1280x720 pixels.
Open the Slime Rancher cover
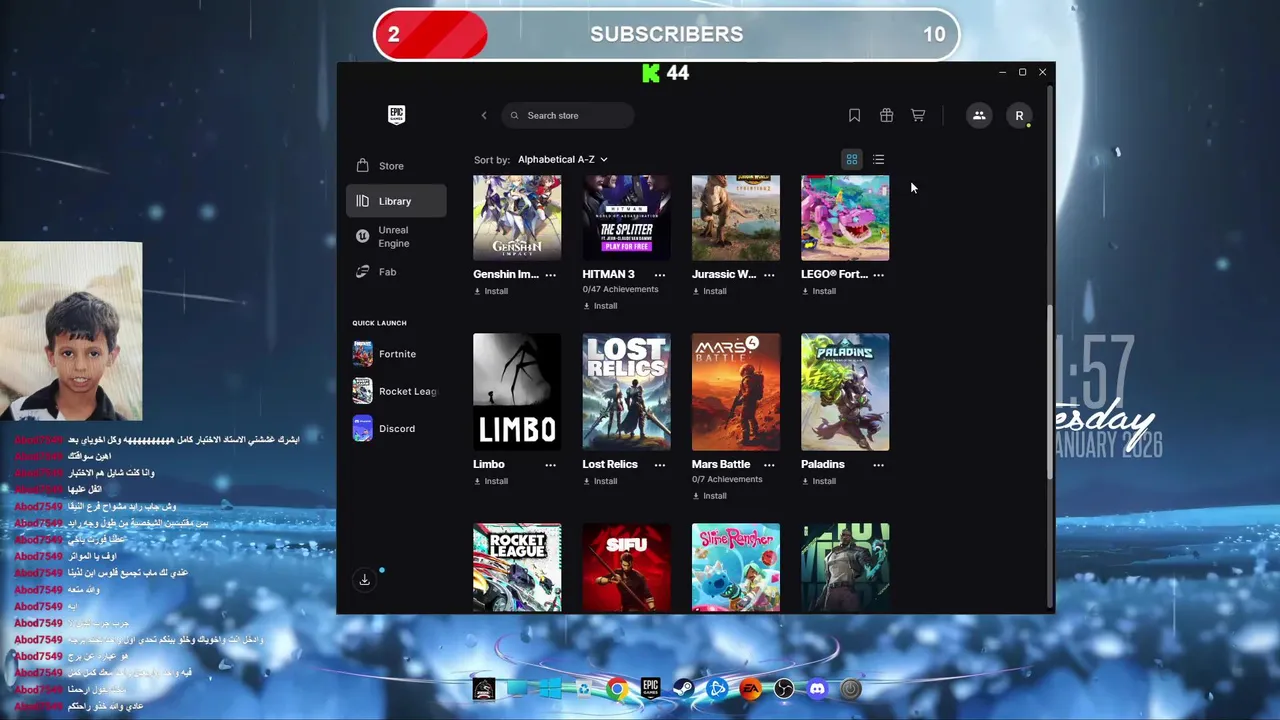(x=735, y=567)
